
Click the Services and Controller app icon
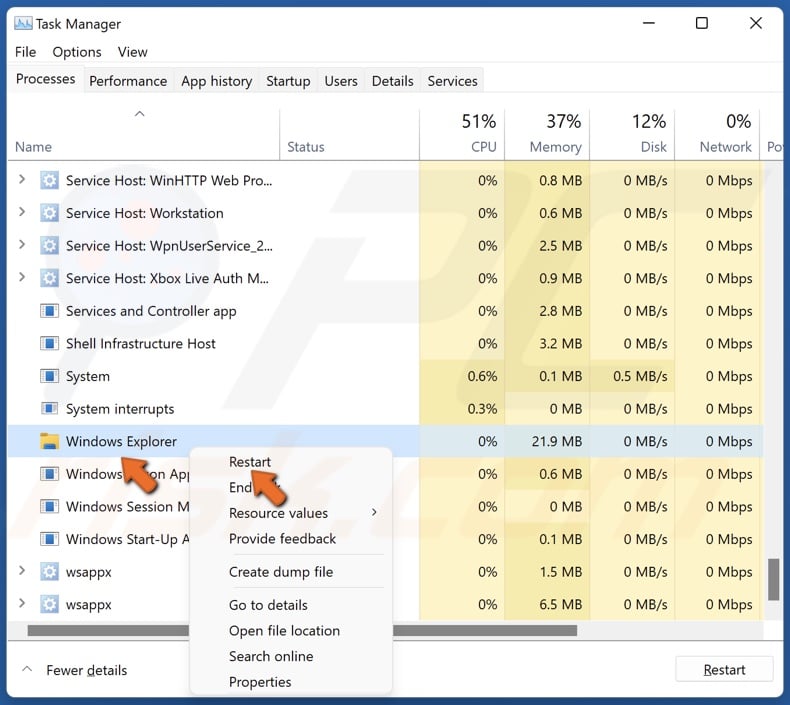tap(49, 311)
